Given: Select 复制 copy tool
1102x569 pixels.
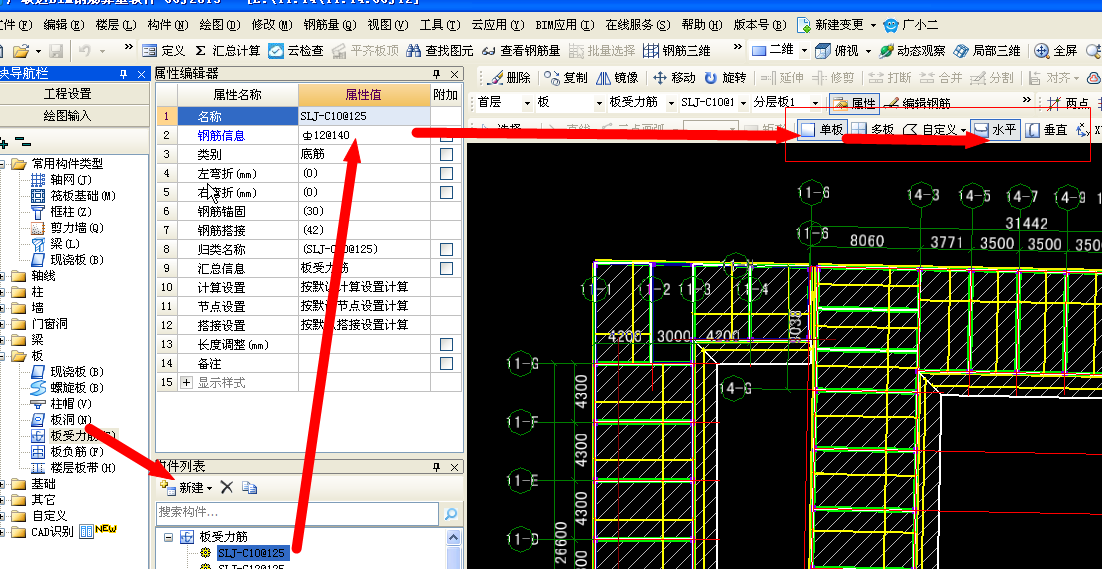Looking at the screenshot, I should point(566,77).
